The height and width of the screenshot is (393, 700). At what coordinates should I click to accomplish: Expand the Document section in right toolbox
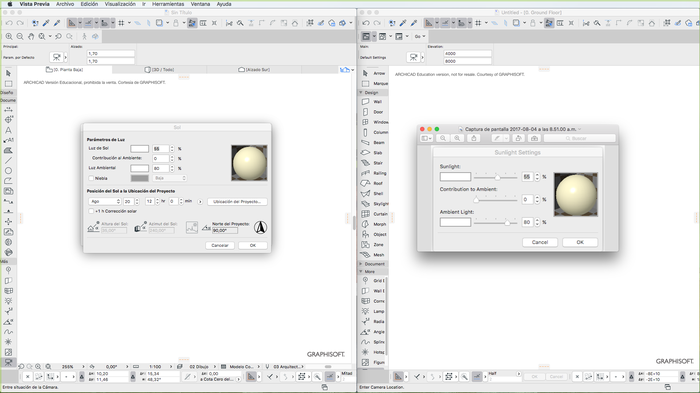click(361, 264)
